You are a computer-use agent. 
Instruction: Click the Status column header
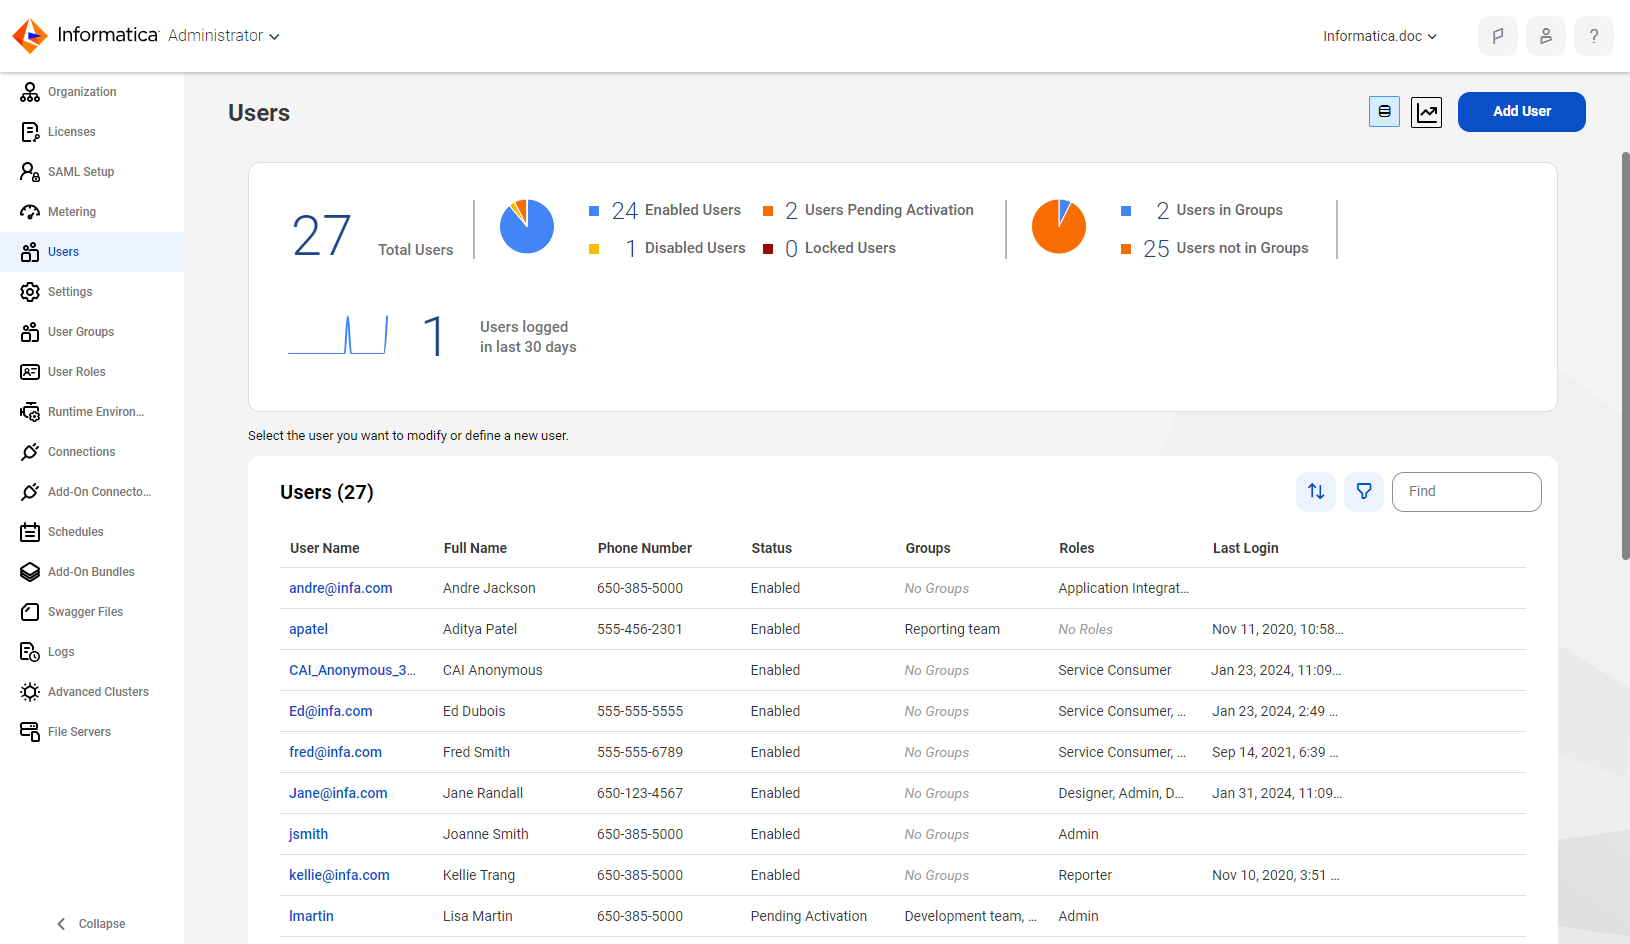772,548
